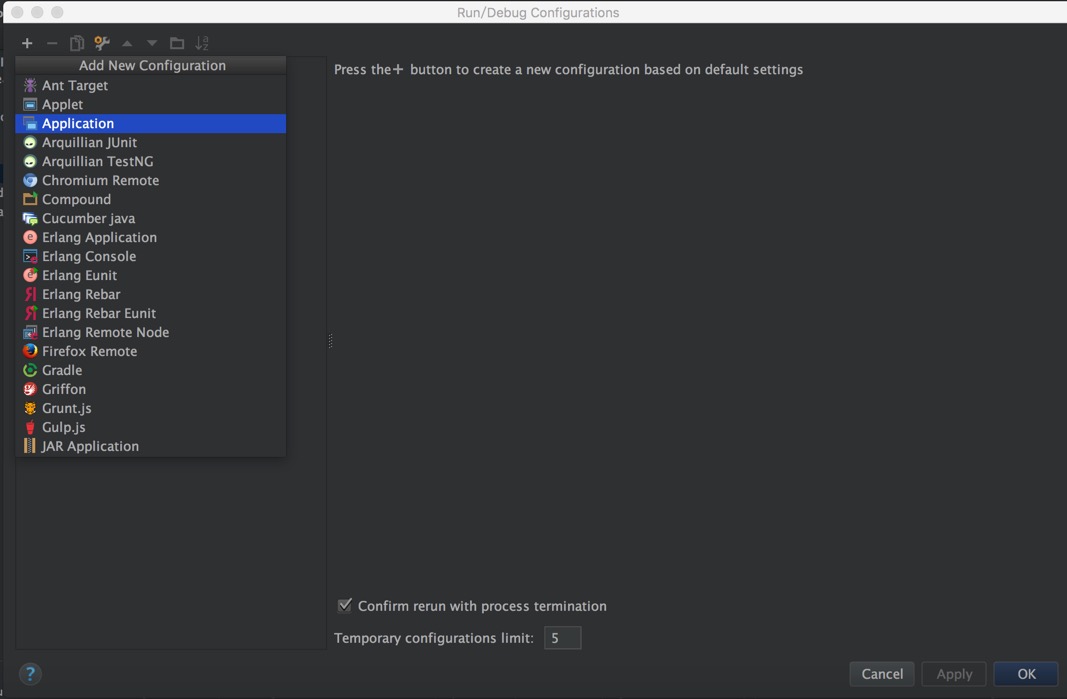
Task: Select Compound configuration type
Action: [150, 199]
